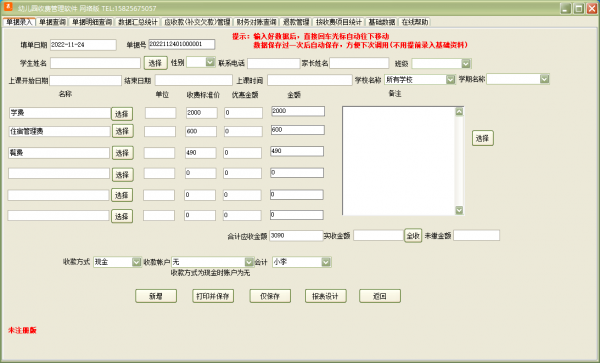
Task: Click the 仅保存 button
Action: 270,296
